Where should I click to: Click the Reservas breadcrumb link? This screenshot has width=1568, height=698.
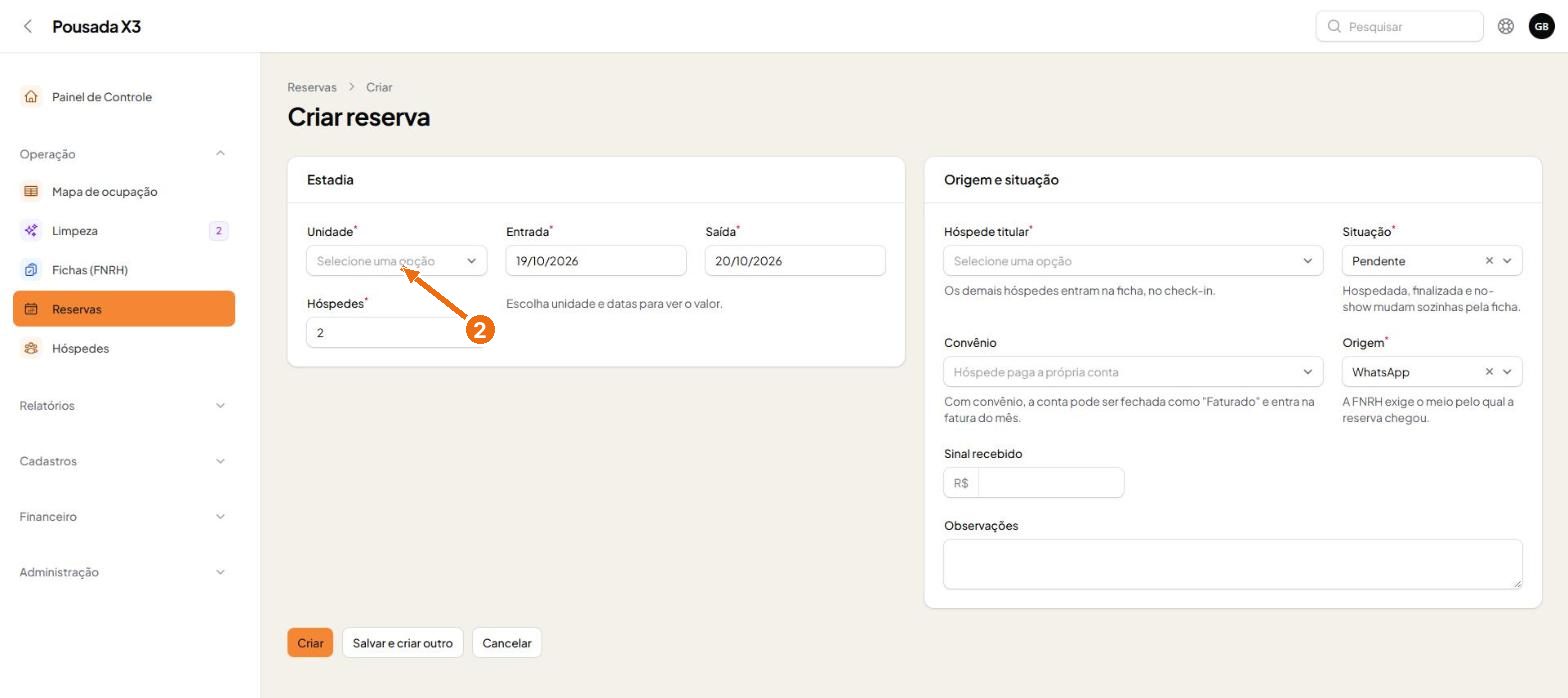[x=312, y=87]
